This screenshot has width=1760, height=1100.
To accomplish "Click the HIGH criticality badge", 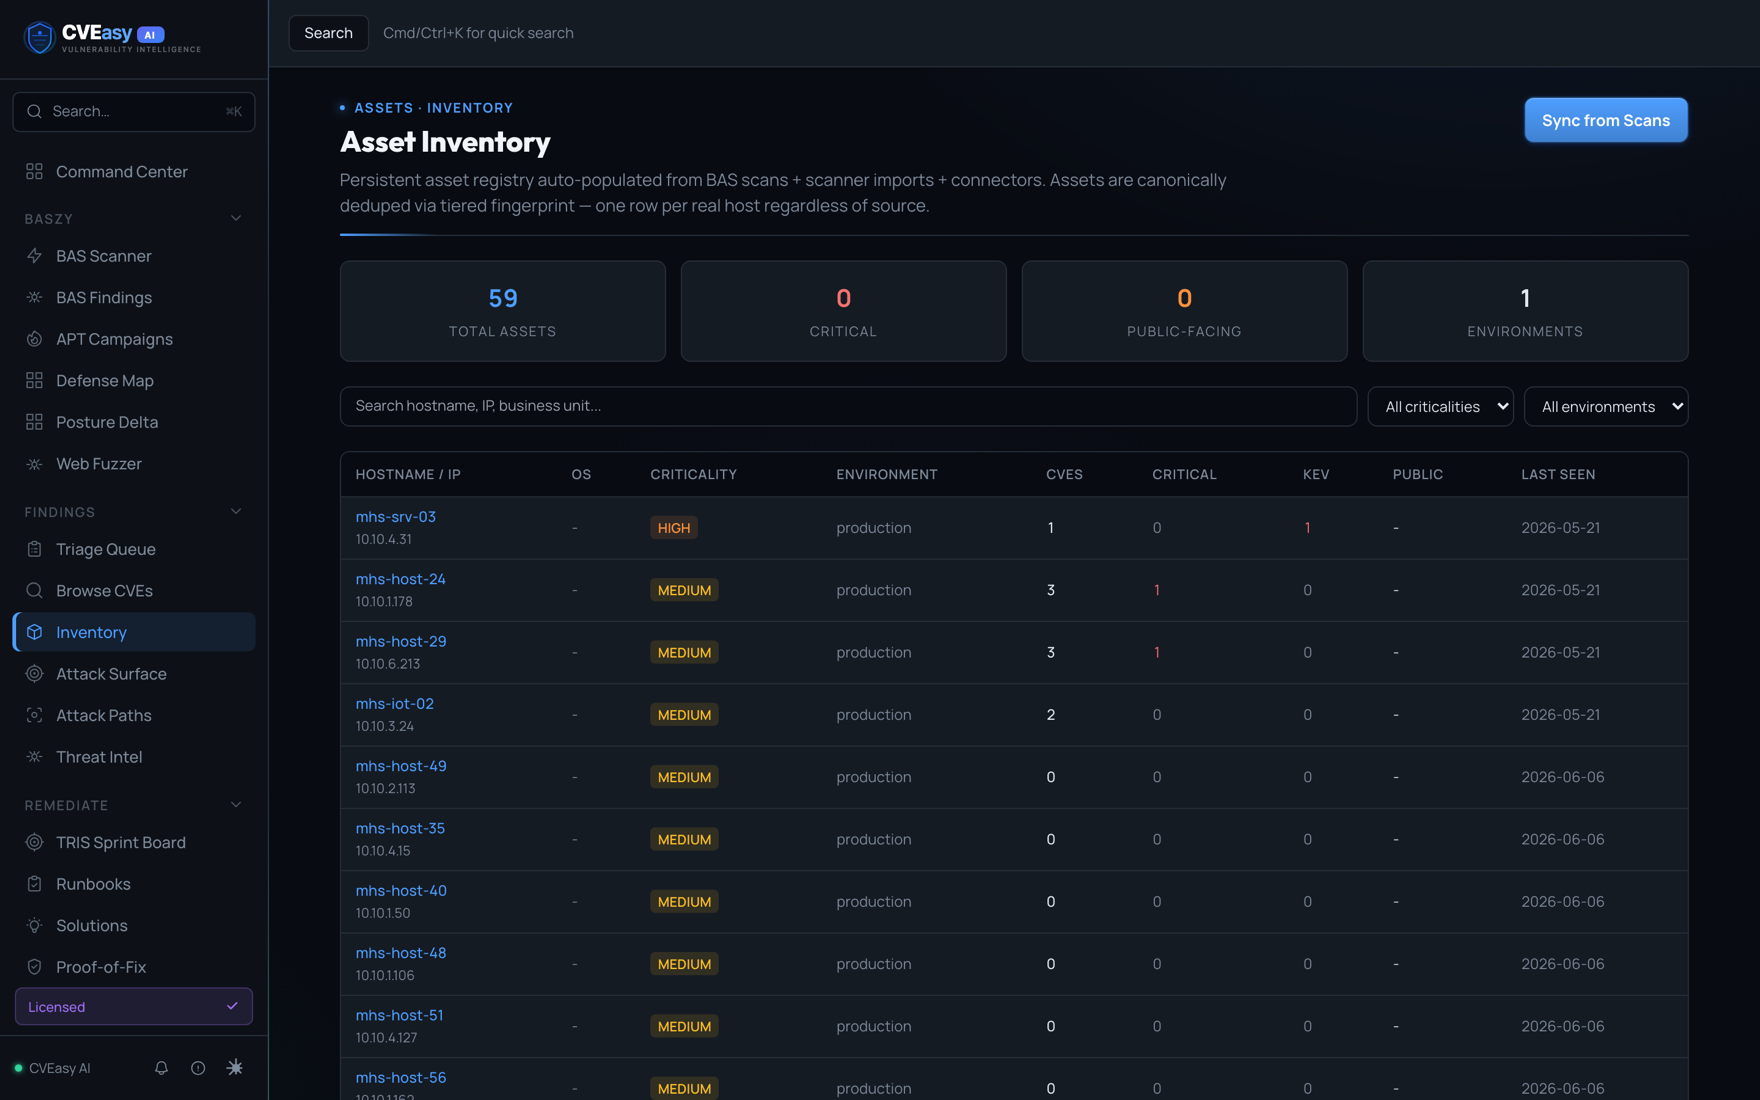I will 674,528.
